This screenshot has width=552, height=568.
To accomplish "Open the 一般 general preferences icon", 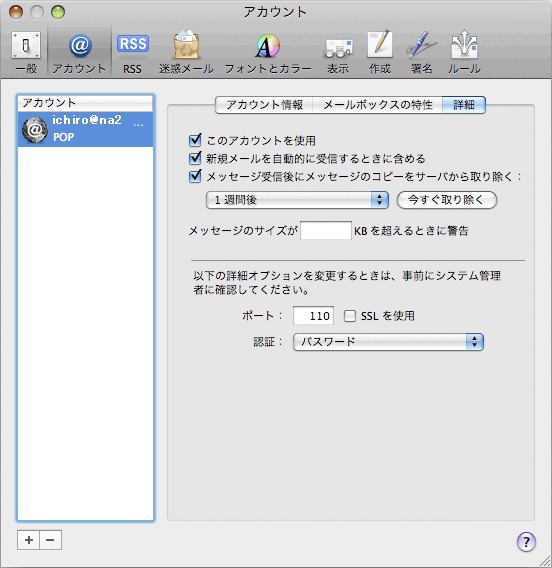I will 26,52.
